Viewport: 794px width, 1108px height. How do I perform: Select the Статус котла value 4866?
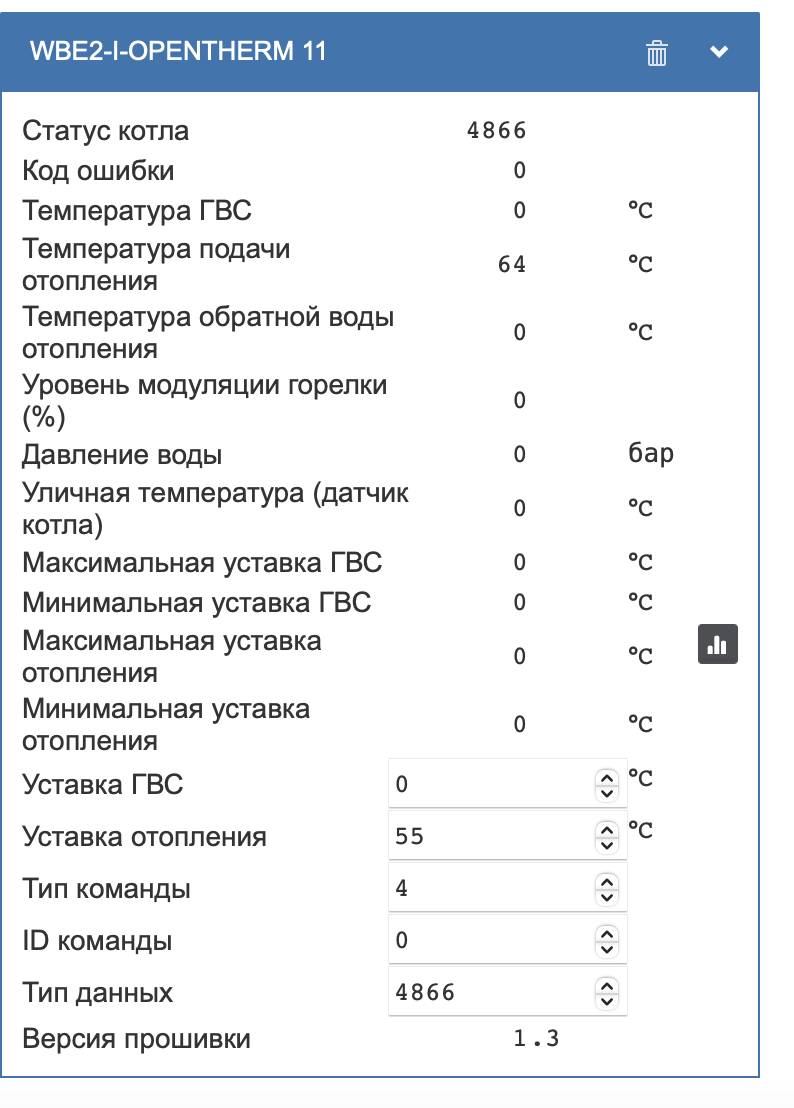pos(497,131)
